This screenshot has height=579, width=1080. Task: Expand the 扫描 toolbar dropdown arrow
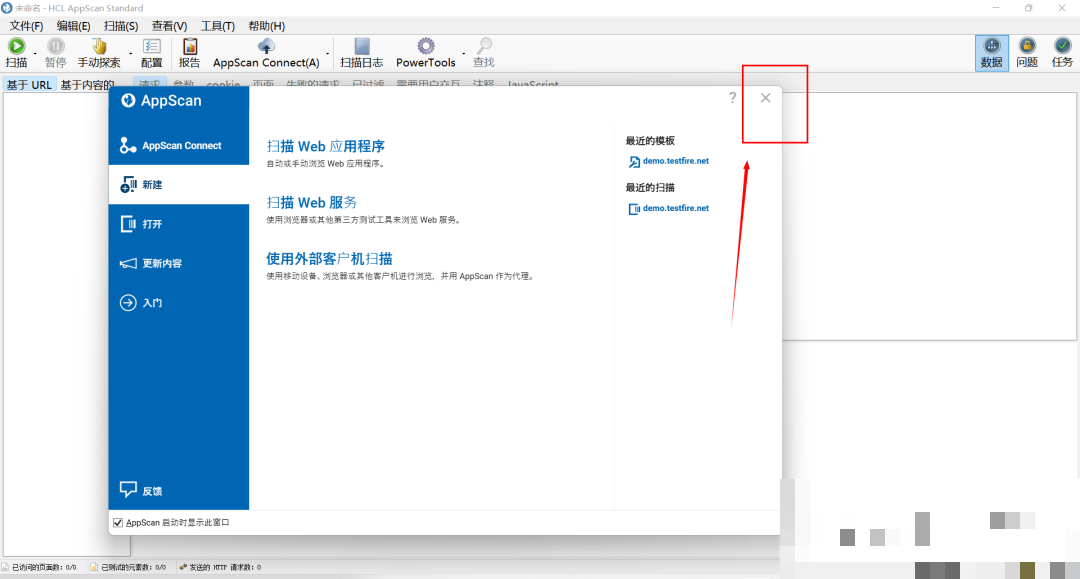[x=35, y=53]
